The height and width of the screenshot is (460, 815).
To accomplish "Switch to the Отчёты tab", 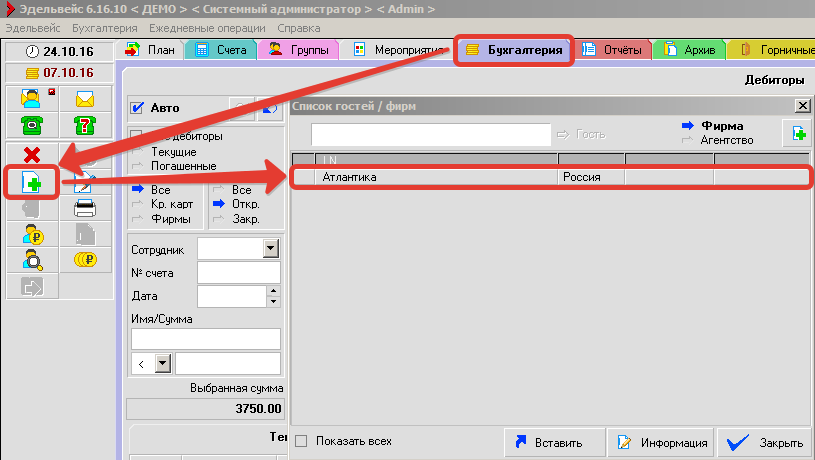I will (617, 49).
